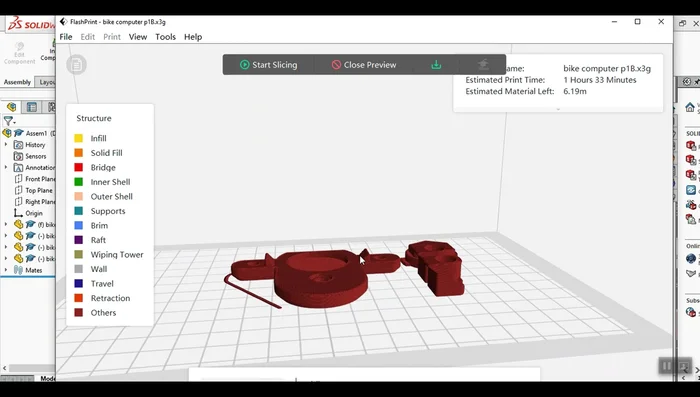
Task: Expand the info panel chevron below material left
Action: [x=558, y=109]
